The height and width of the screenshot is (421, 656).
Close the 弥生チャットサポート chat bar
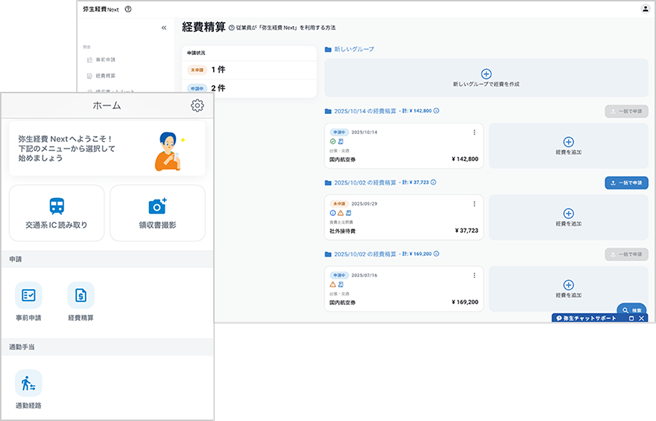click(x=642, y=318)
